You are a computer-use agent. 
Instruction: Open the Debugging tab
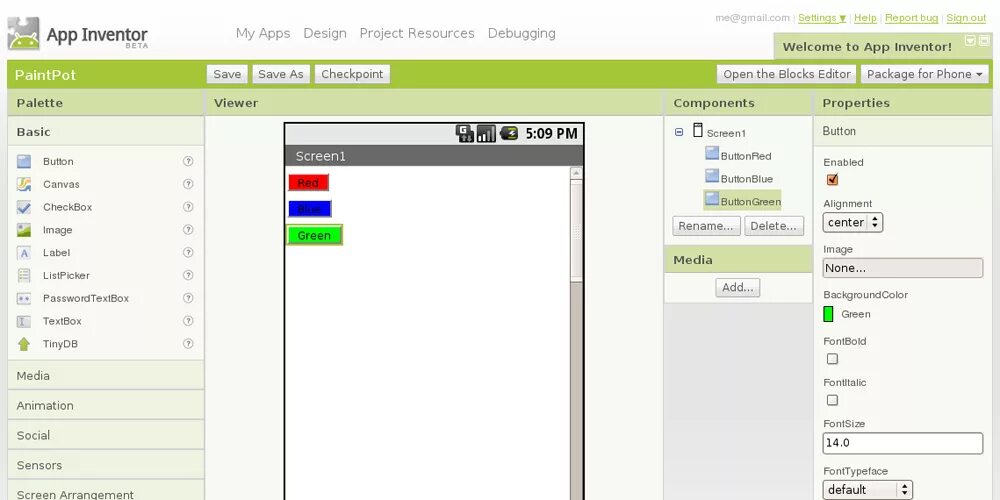tap(522, 33)
